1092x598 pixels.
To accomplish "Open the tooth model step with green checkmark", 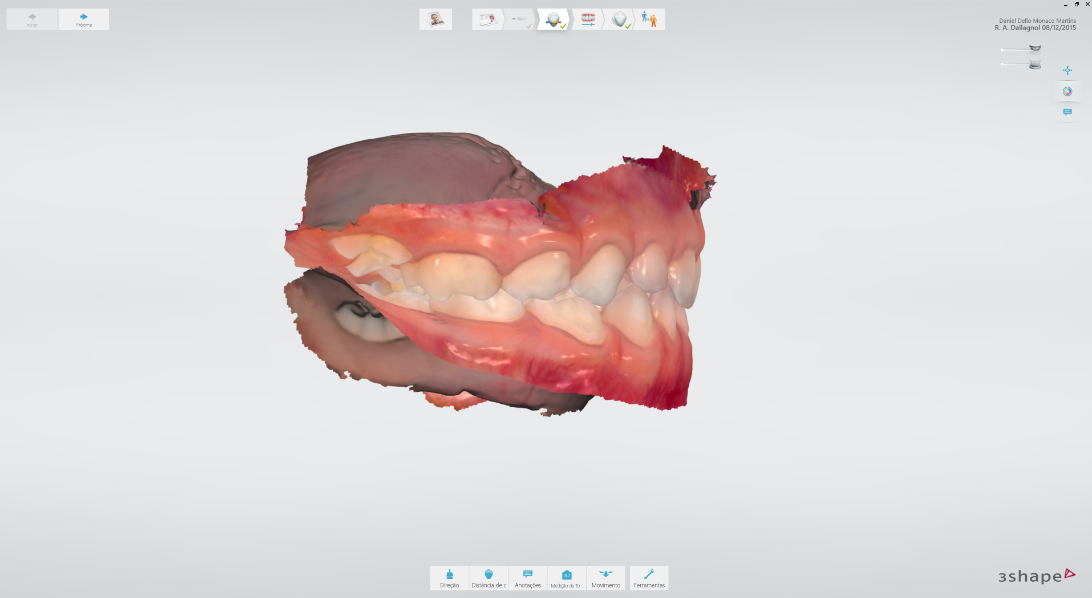I will [620, 19].
